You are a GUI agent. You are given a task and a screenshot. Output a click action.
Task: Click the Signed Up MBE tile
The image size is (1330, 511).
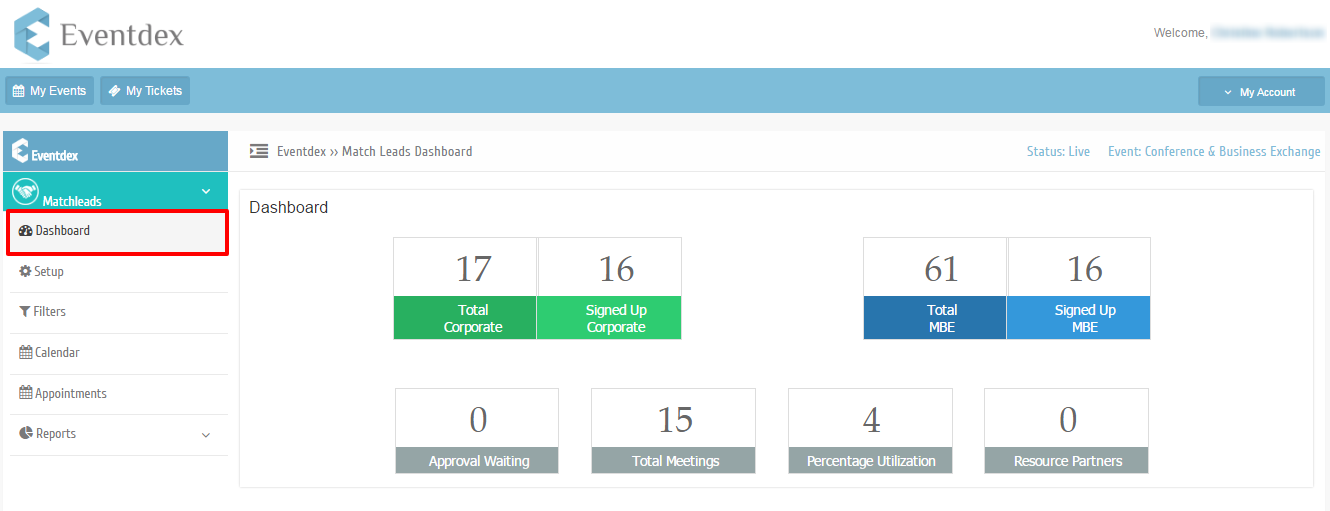click(x=1079, y=288)
